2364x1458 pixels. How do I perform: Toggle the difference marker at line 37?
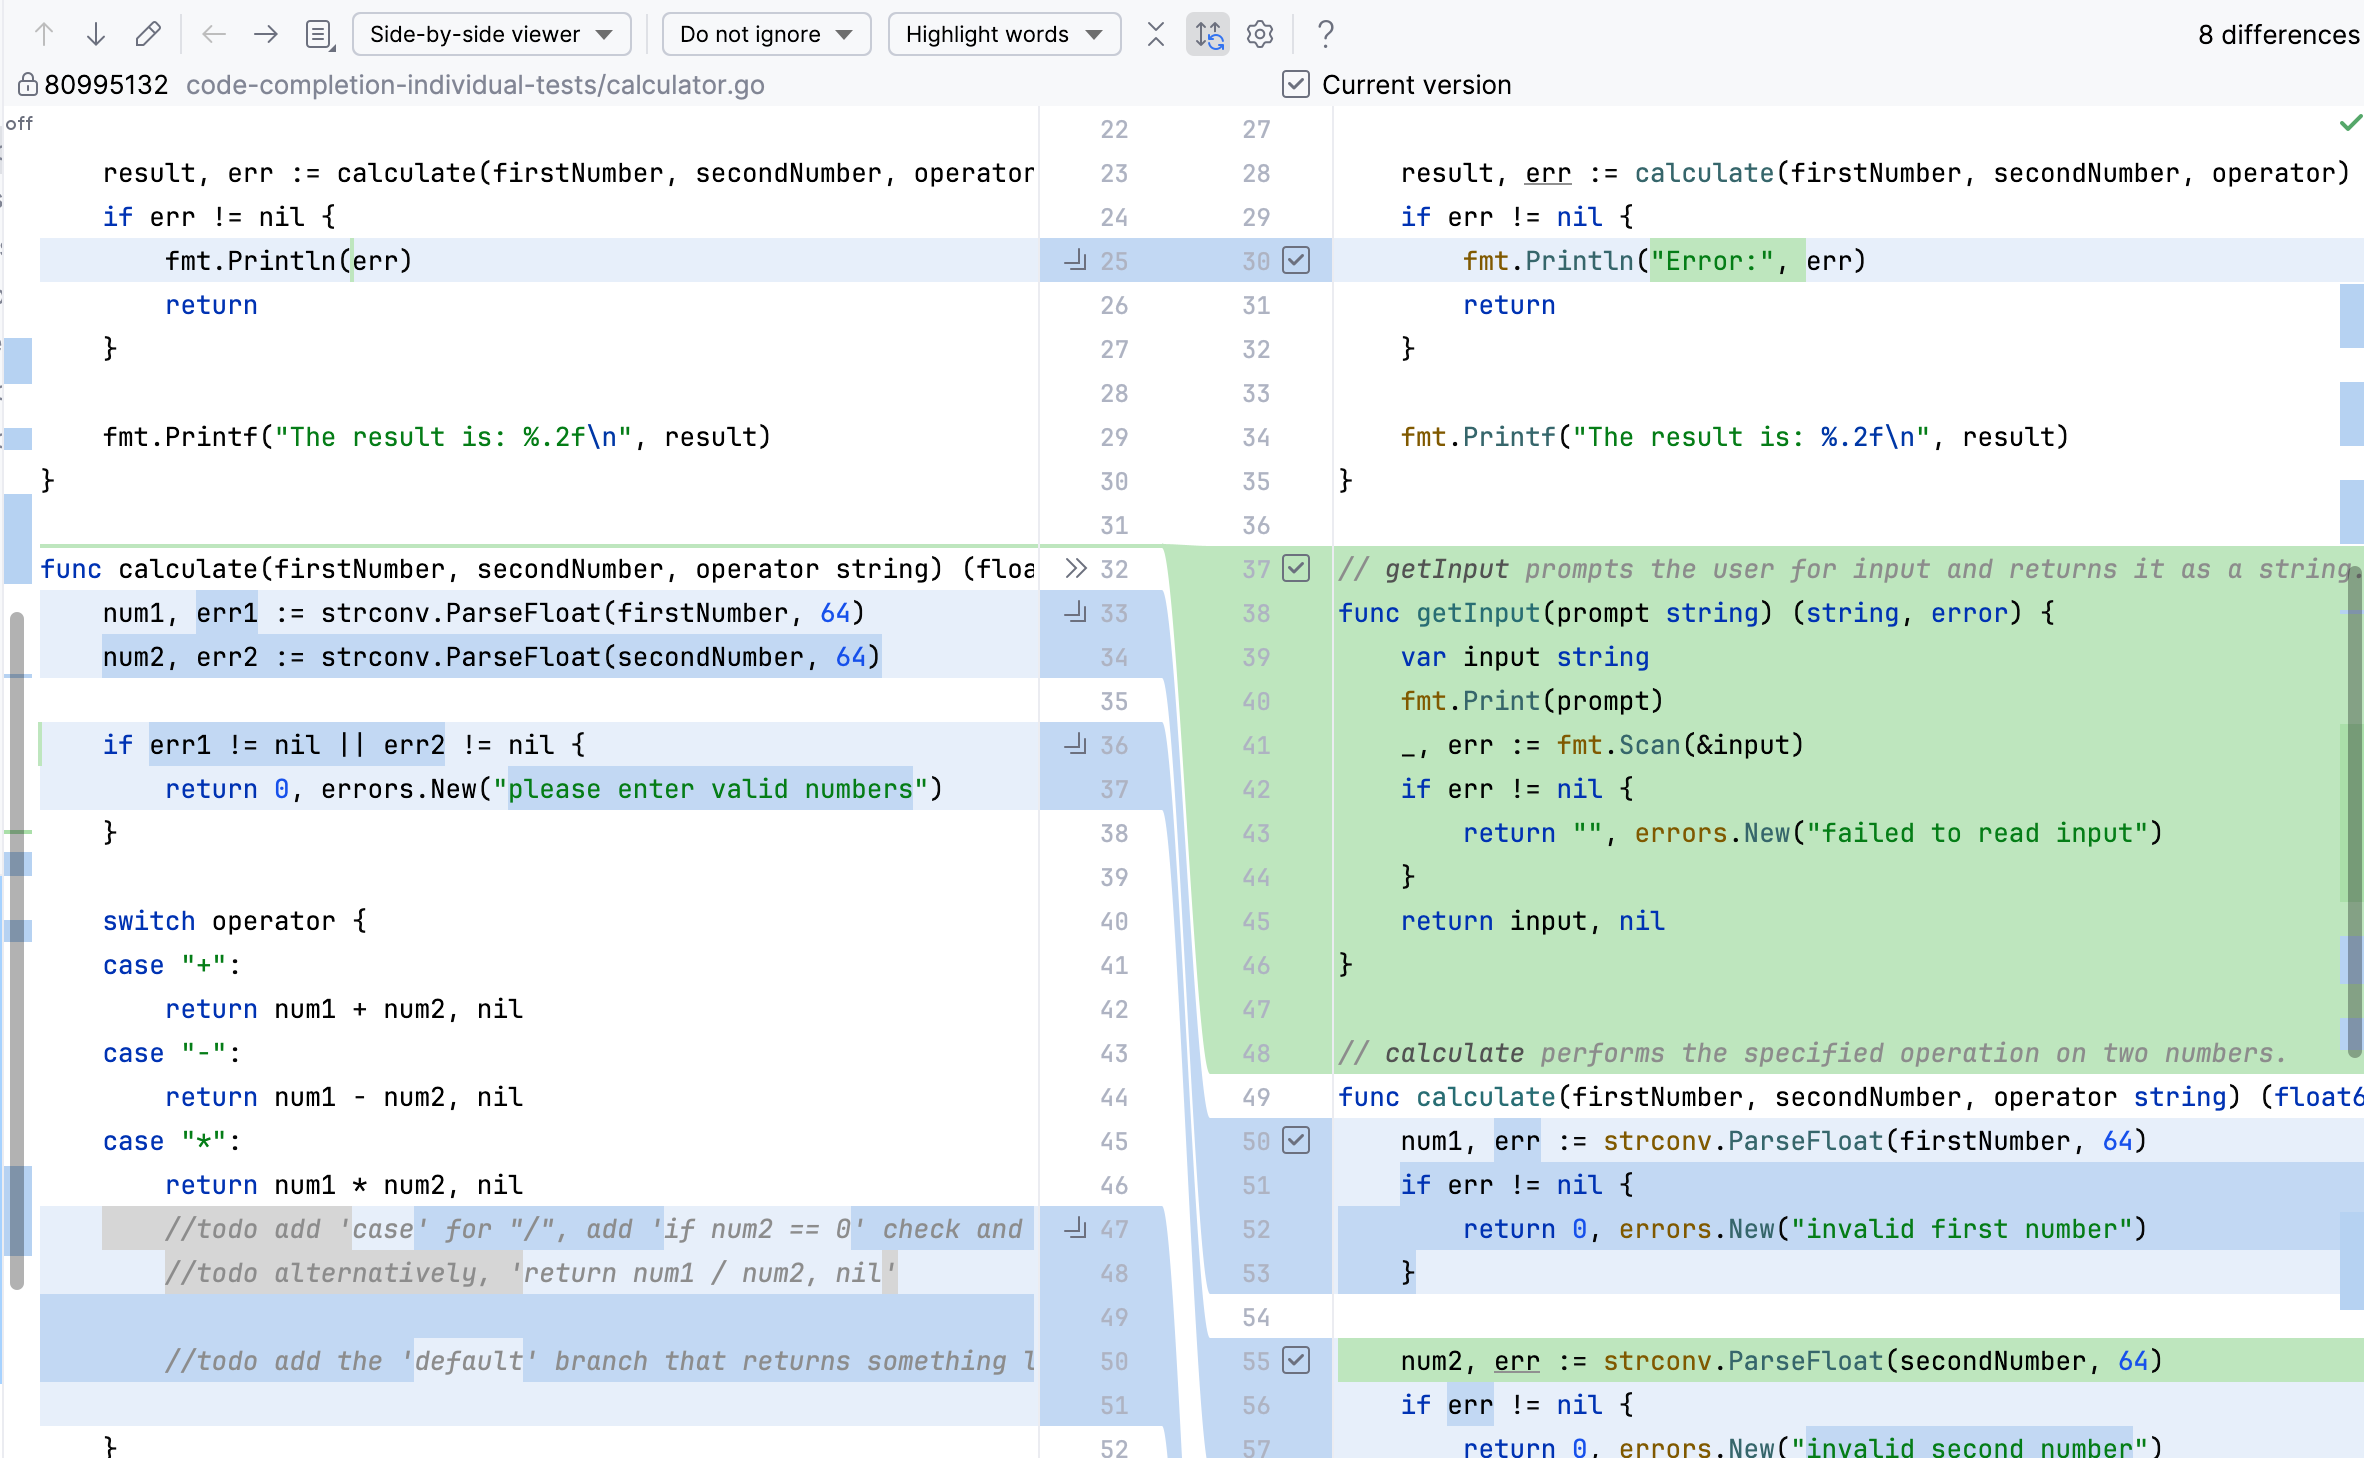coord(1295,568)
